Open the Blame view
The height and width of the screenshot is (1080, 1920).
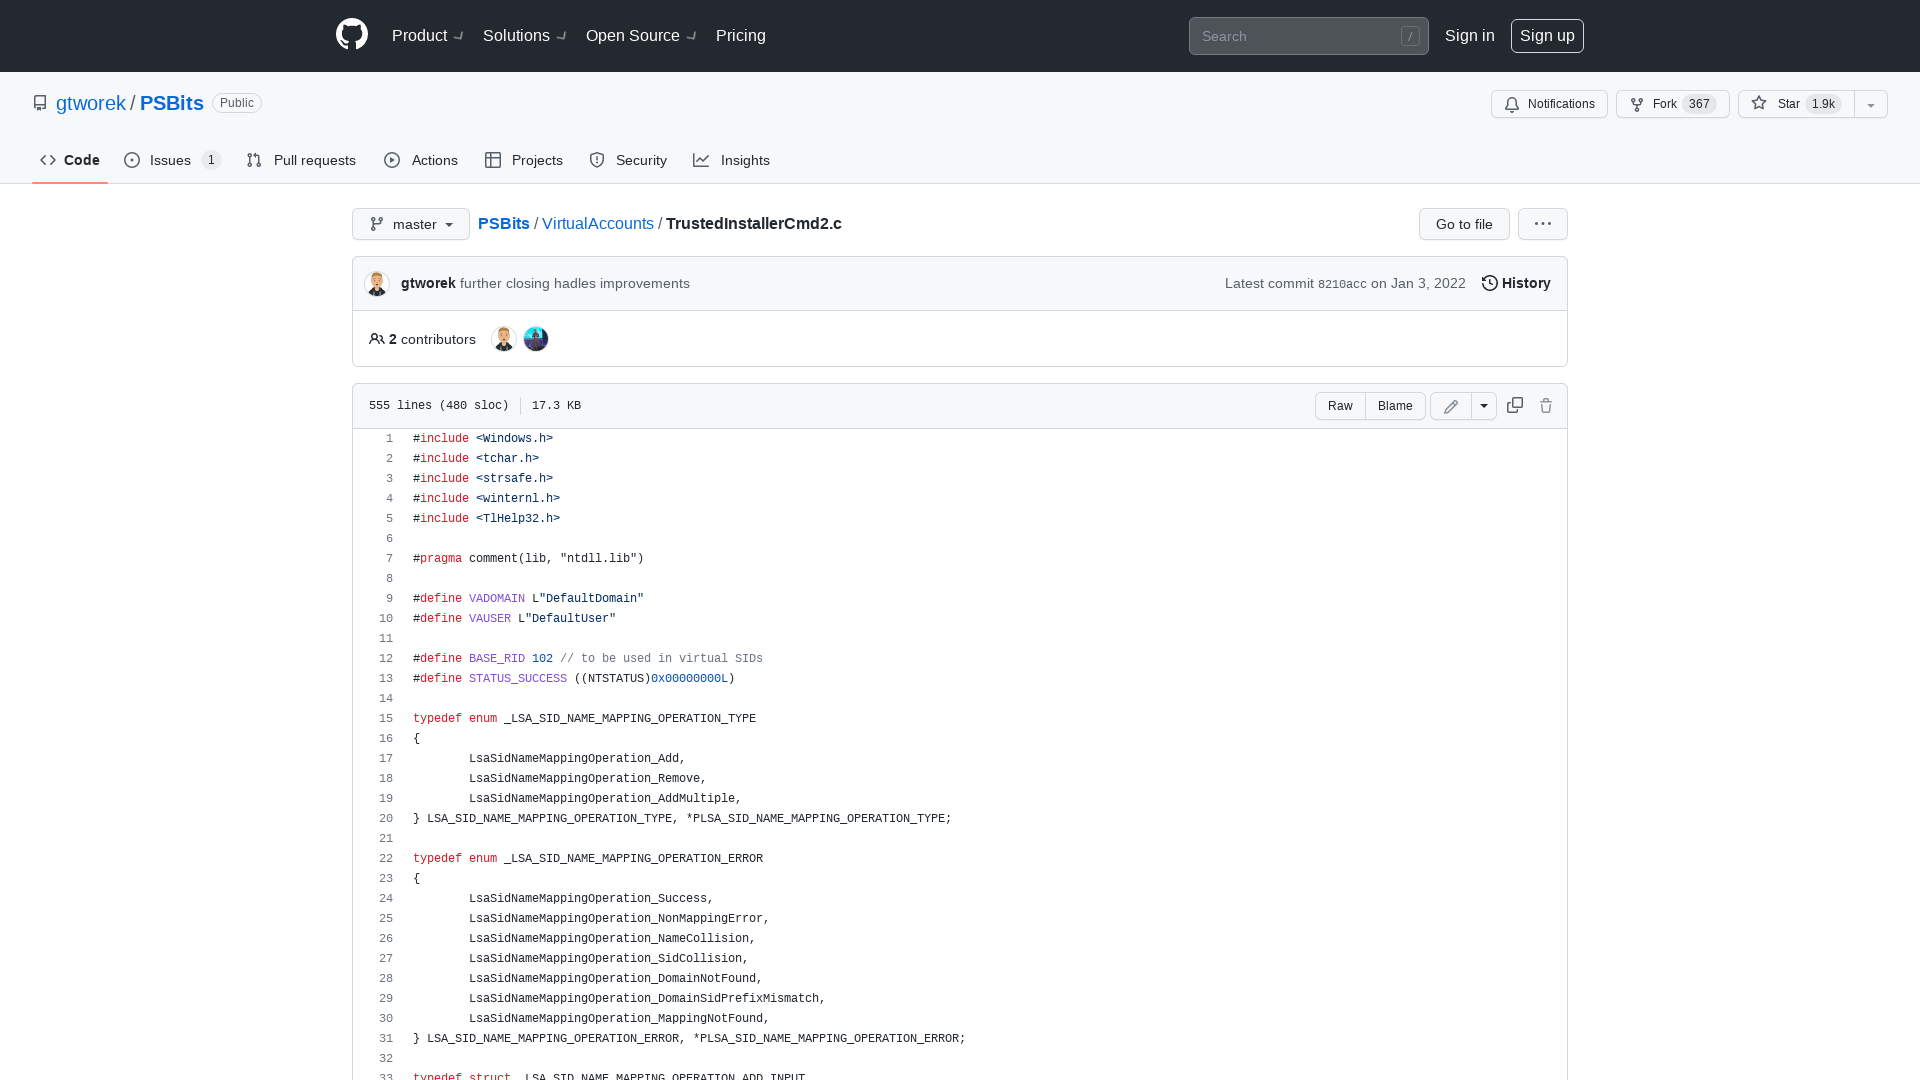pyautogui.click(x=1395, y=406)
